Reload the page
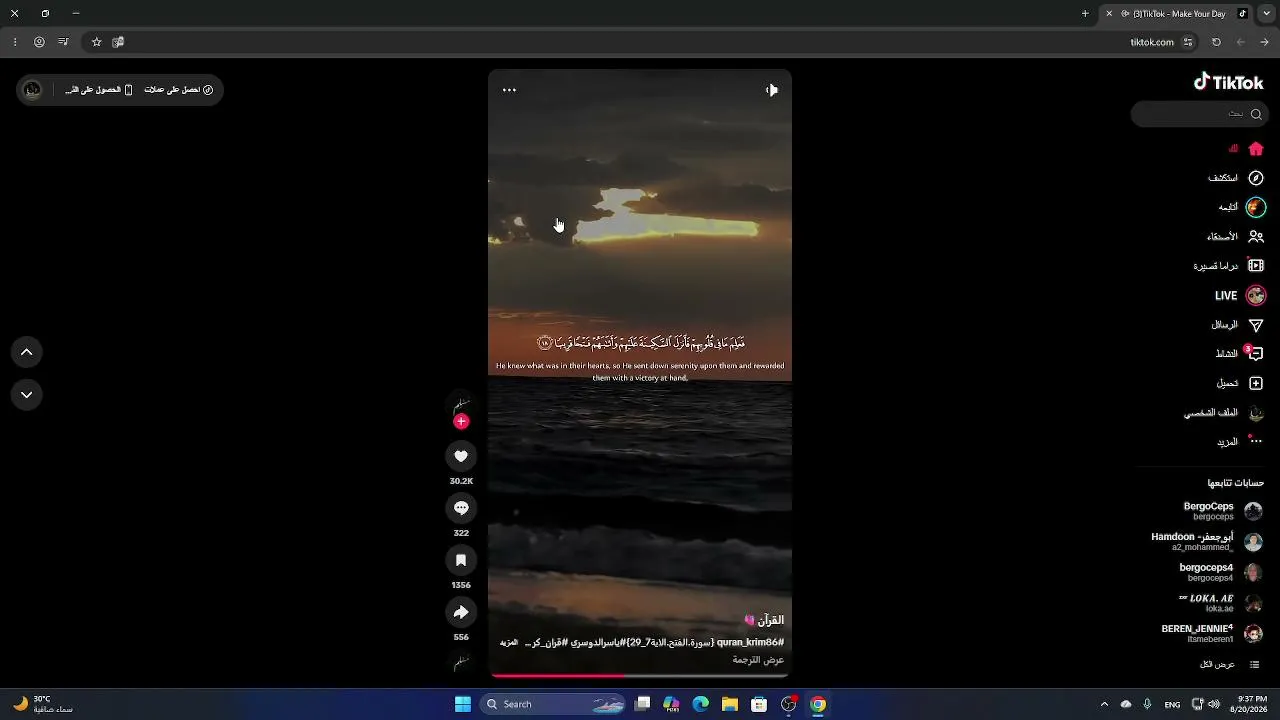 coord(1216,42)
